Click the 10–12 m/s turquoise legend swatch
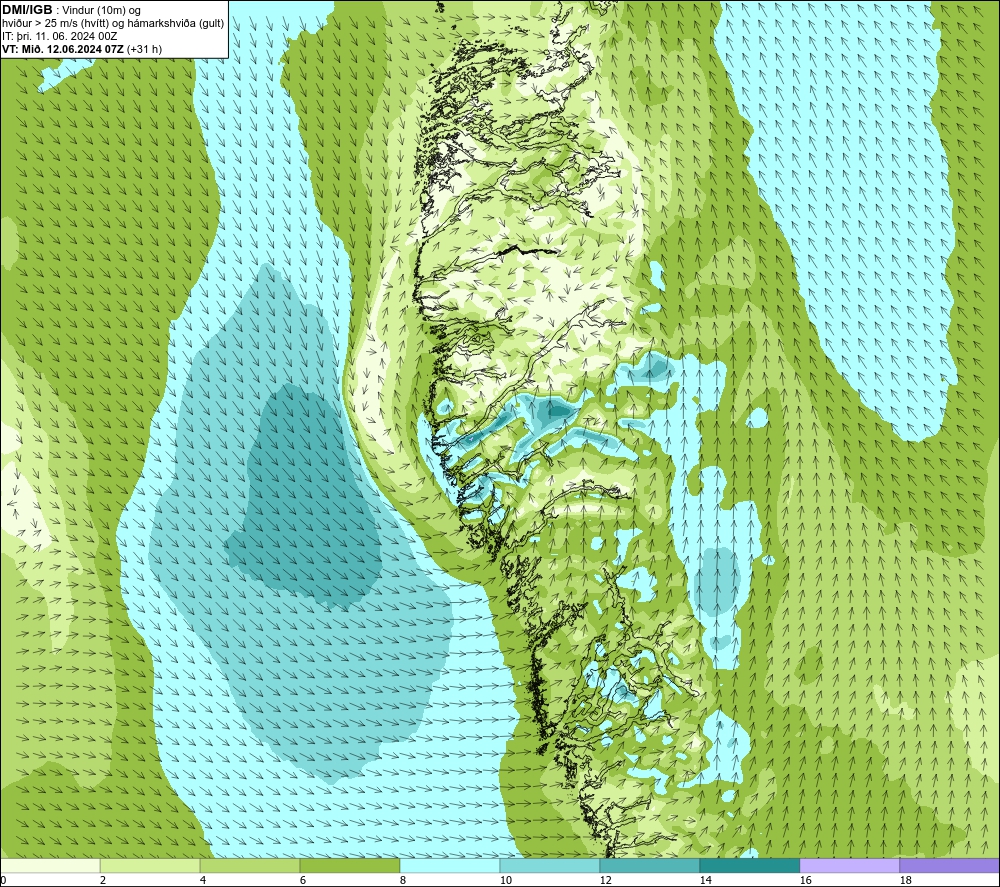1000x887 pixels. 550,865
